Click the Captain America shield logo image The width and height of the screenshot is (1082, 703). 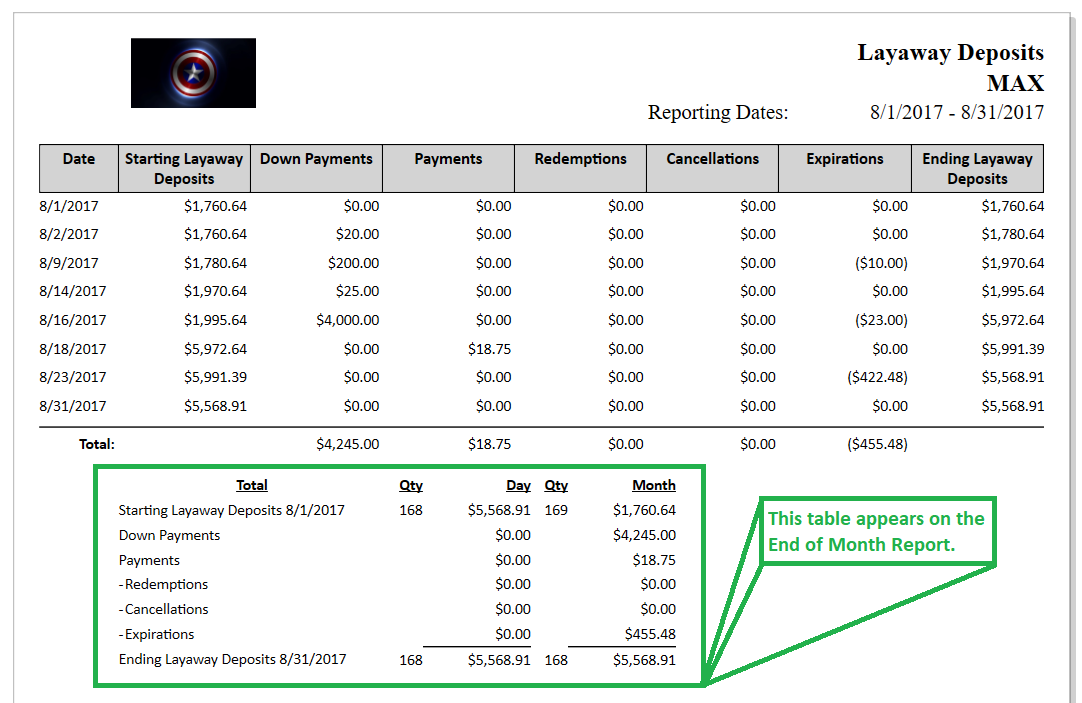pos(193,72)
